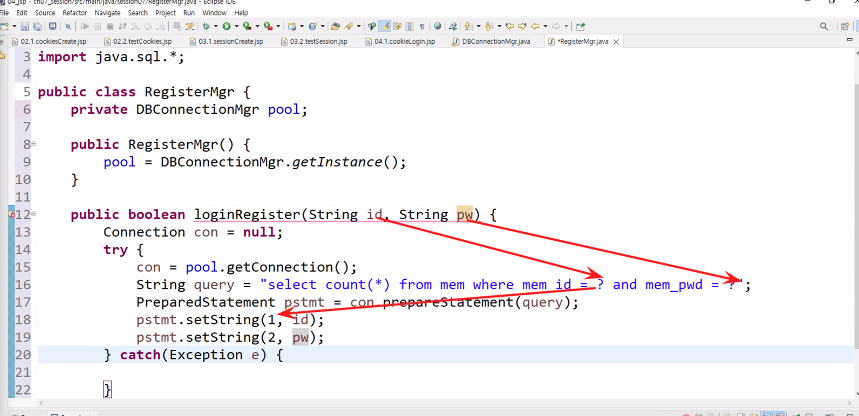Open the Run menu
The height and width of the screenshot is (416, 859).
pos(189,12)
